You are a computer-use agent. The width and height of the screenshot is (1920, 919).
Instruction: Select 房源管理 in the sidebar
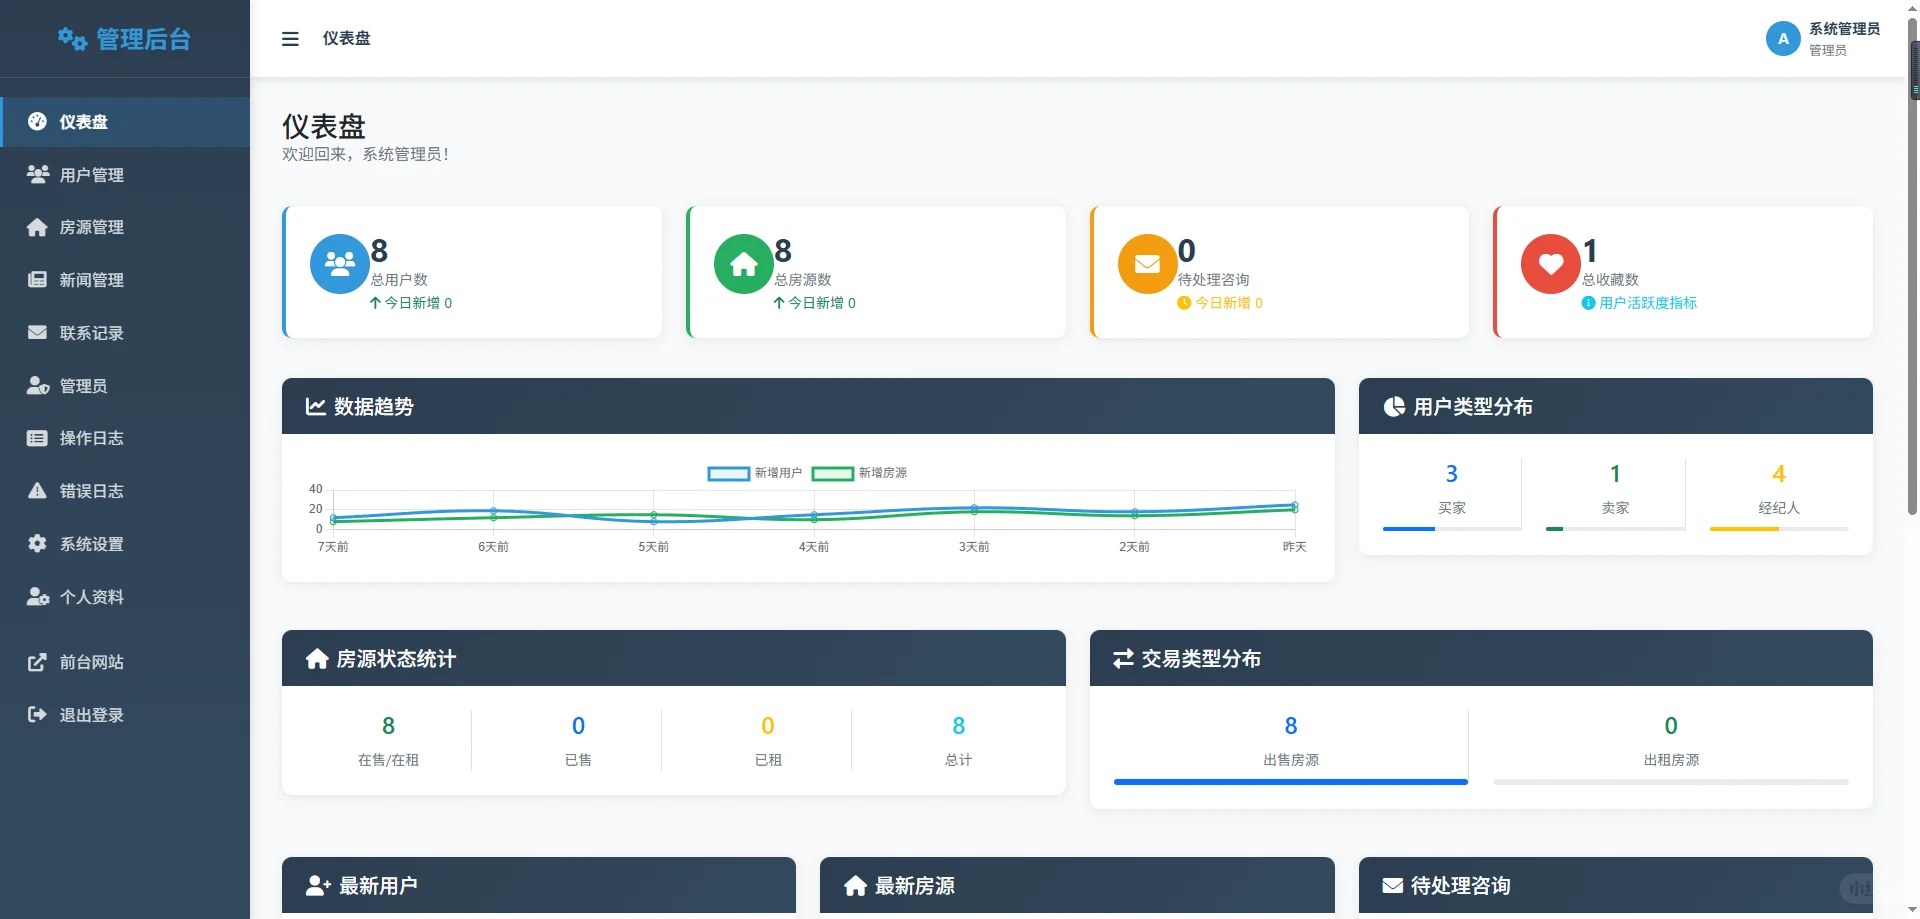pos(90,227)
